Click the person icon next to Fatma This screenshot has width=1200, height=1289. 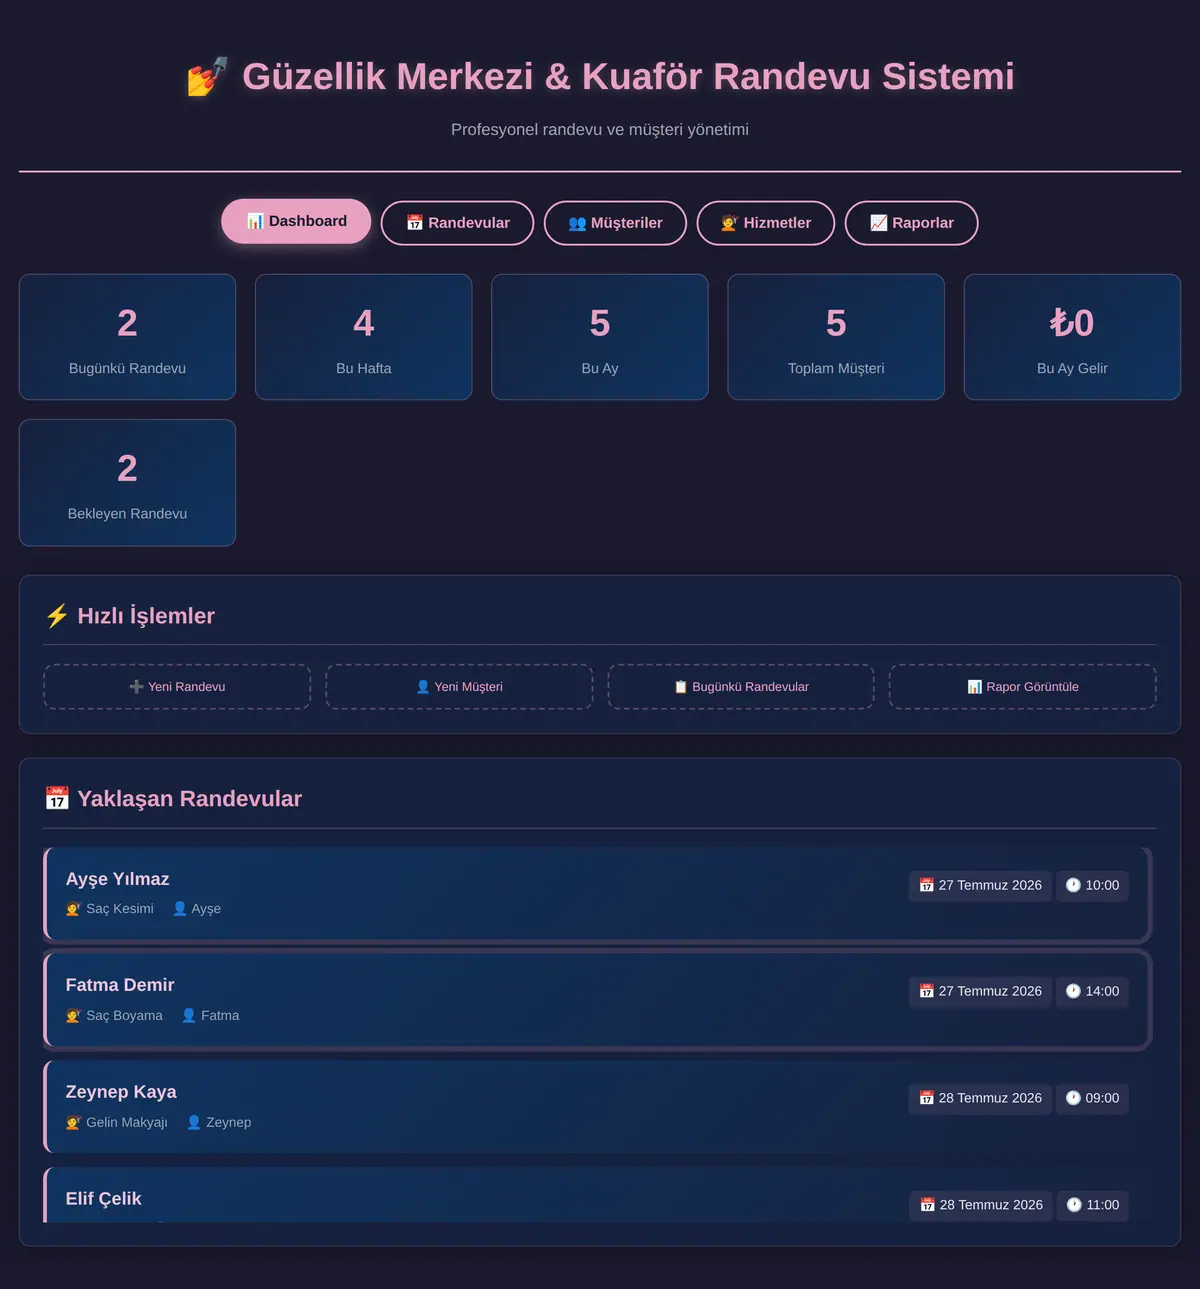coord(189,1015)
